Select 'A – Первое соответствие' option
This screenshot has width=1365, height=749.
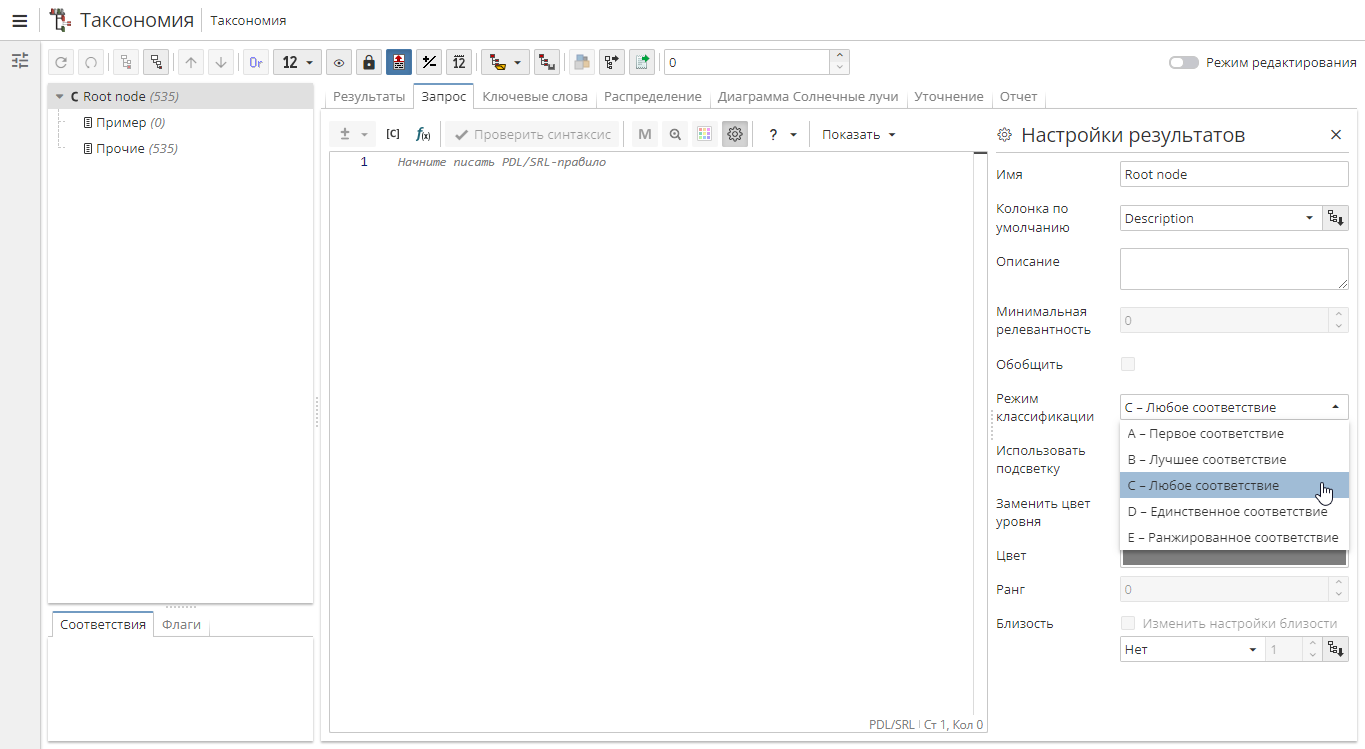pos(1234,433)
